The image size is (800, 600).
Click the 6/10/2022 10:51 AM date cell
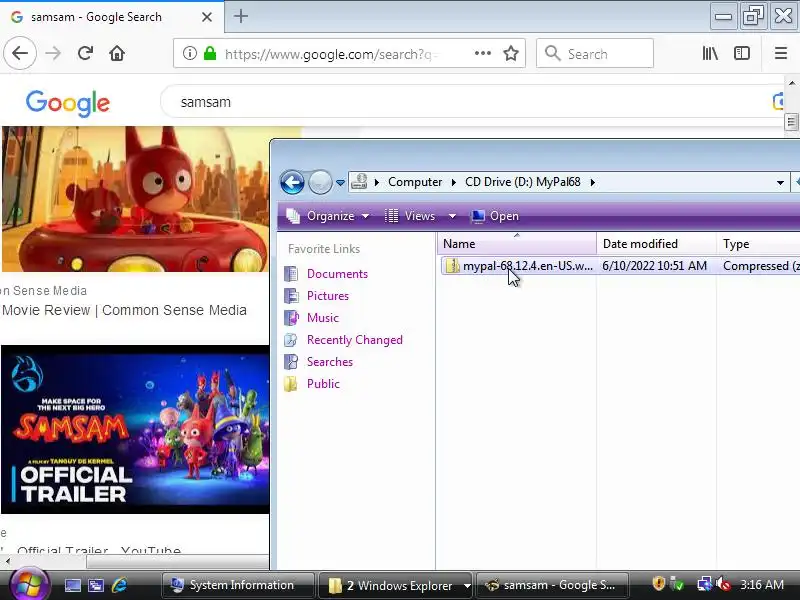tap(655, 266)
